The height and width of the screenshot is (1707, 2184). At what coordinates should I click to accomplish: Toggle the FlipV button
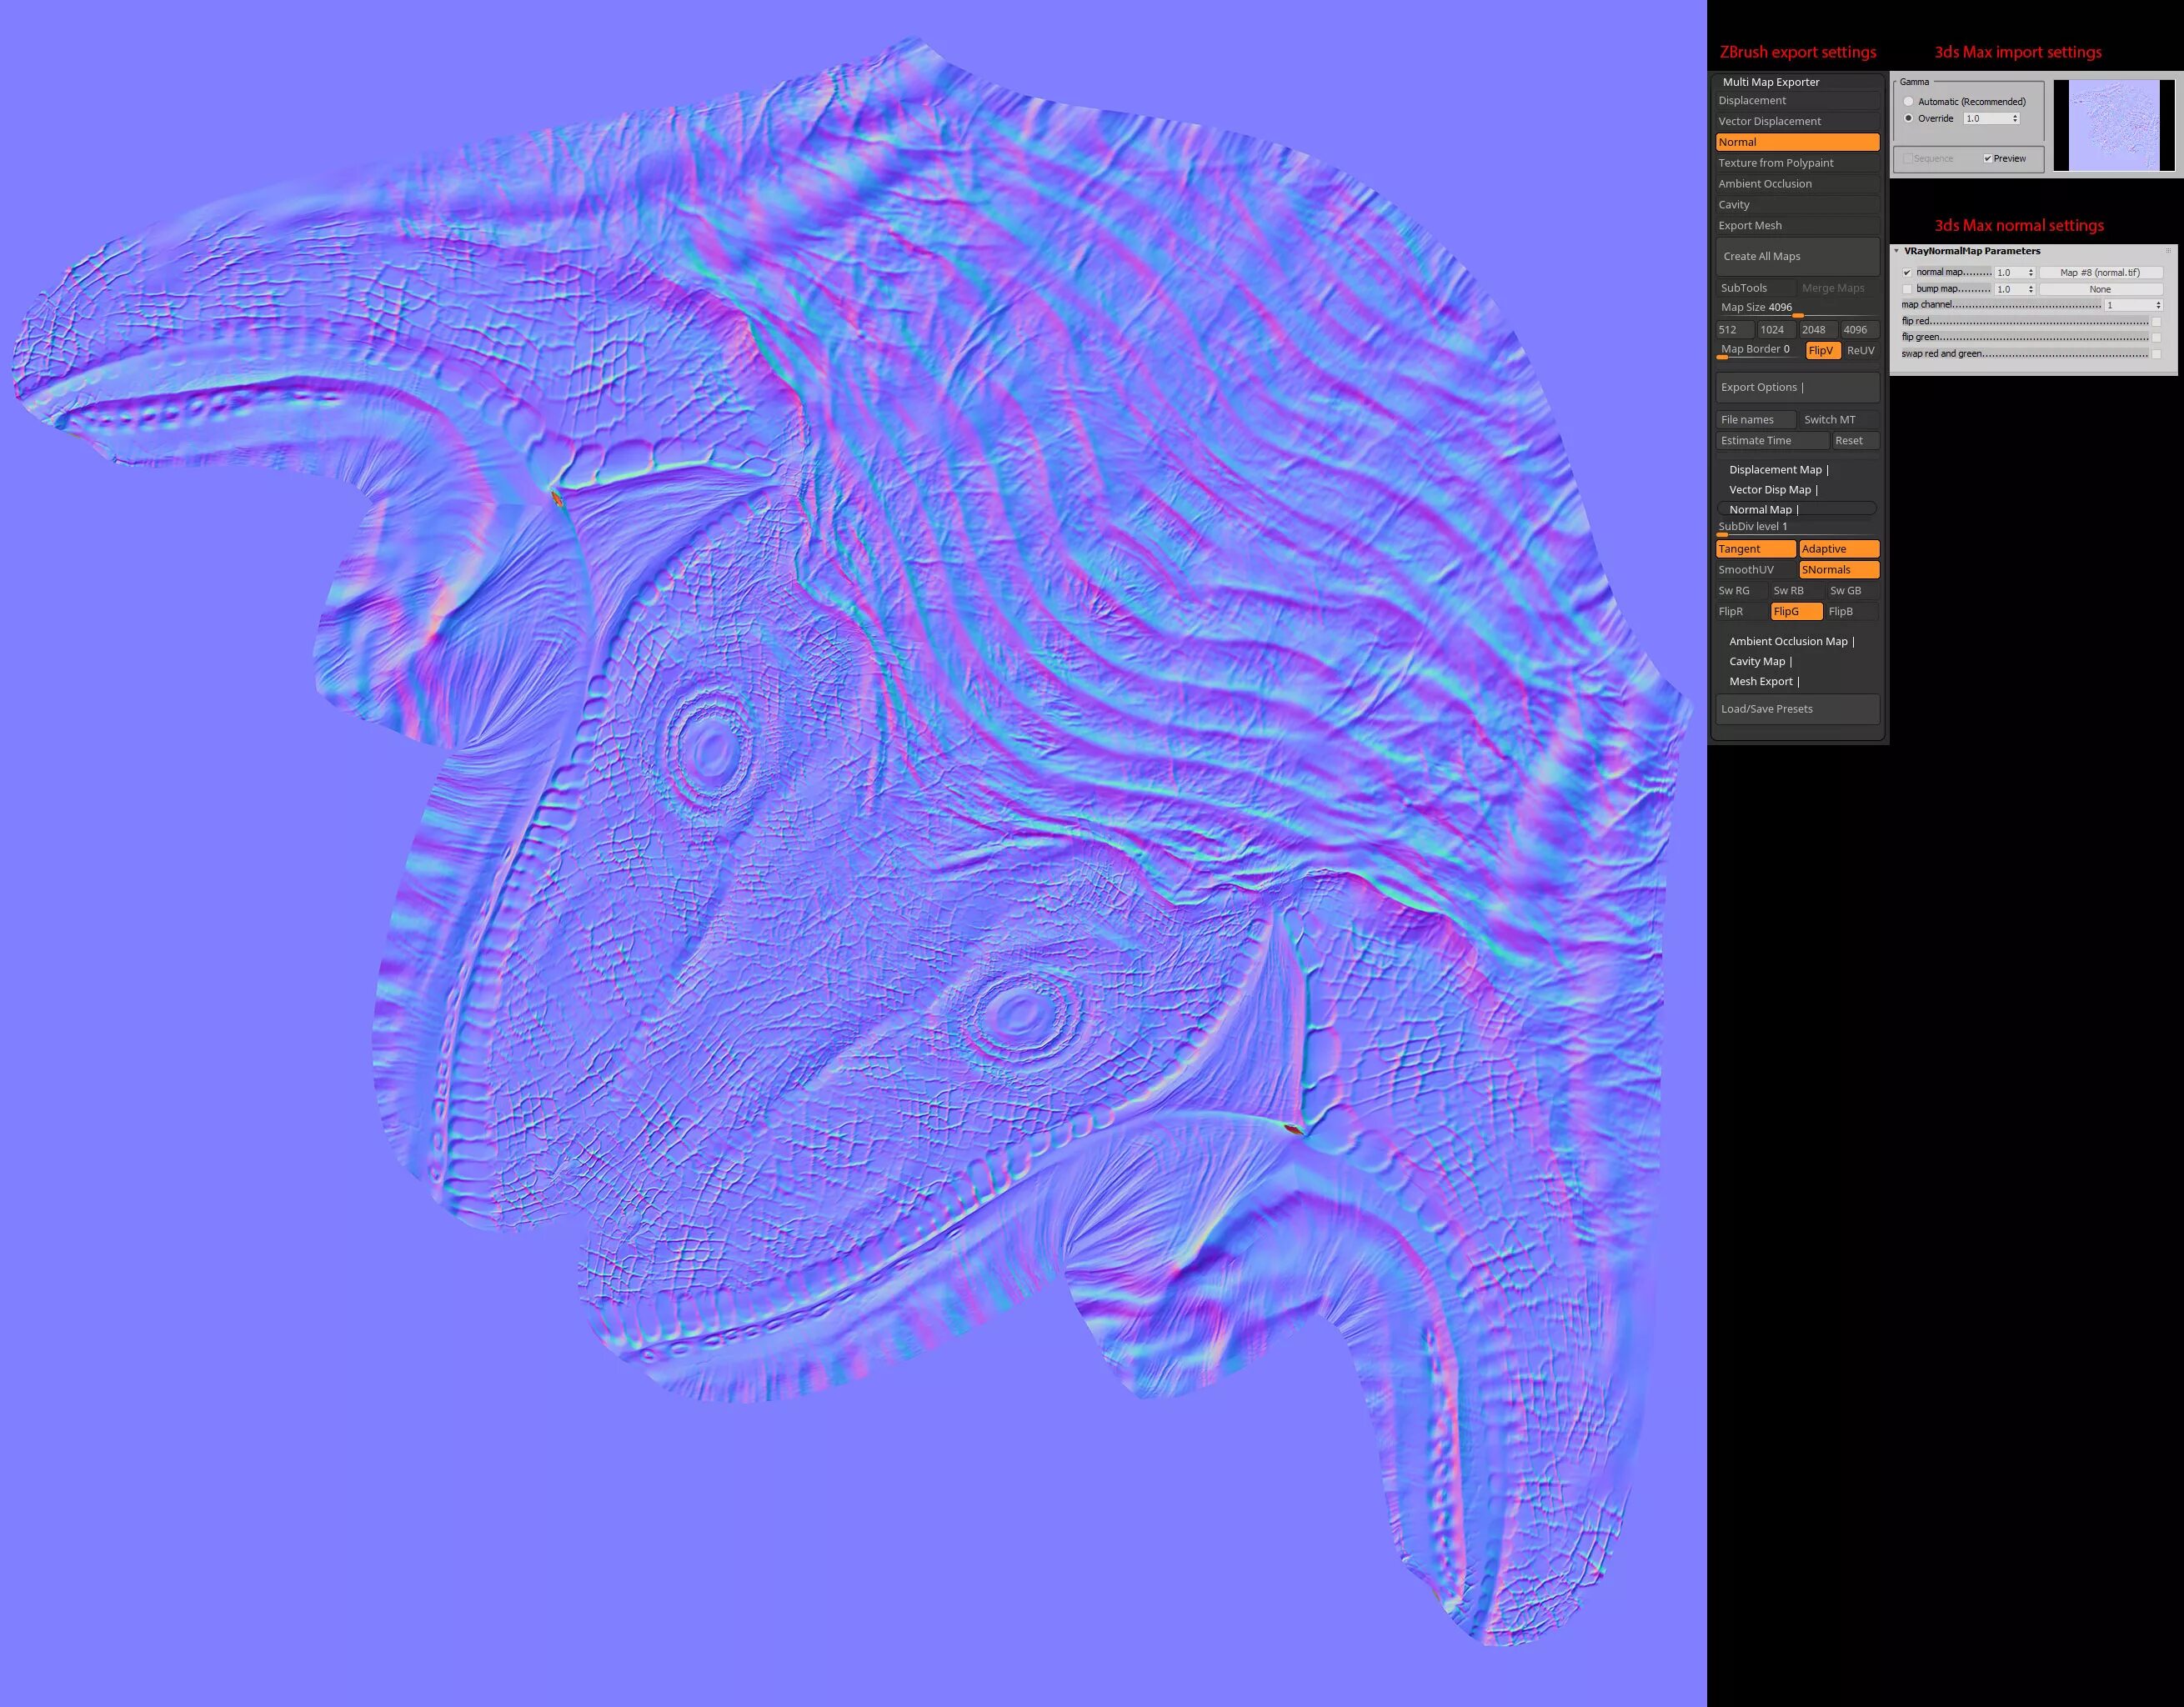point(1821,350)
